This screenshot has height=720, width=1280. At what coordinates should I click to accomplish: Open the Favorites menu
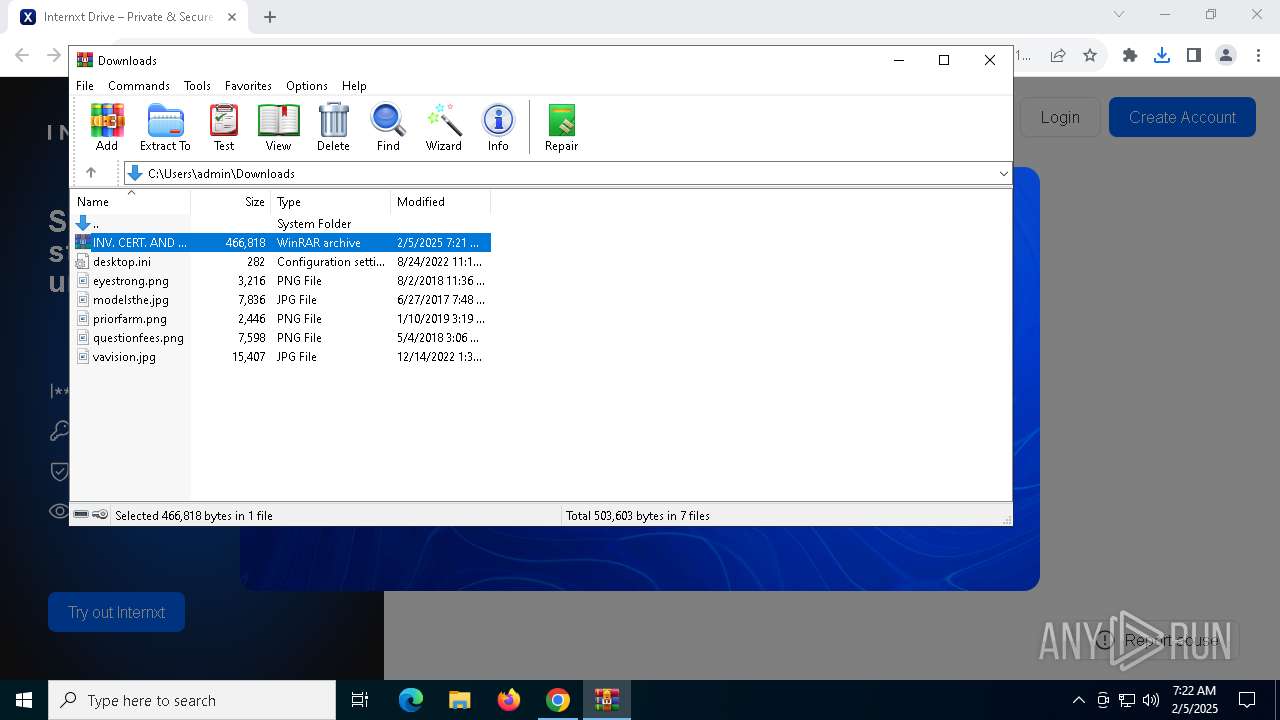tap(248, 86)
